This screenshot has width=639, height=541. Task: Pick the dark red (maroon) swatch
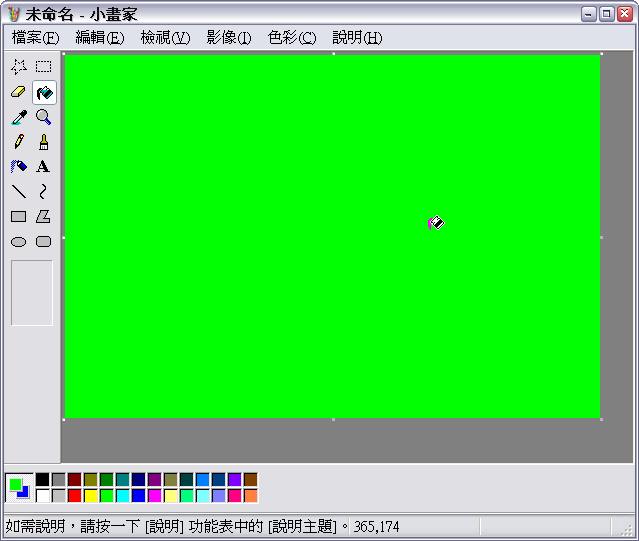click(x=75, y=479)
